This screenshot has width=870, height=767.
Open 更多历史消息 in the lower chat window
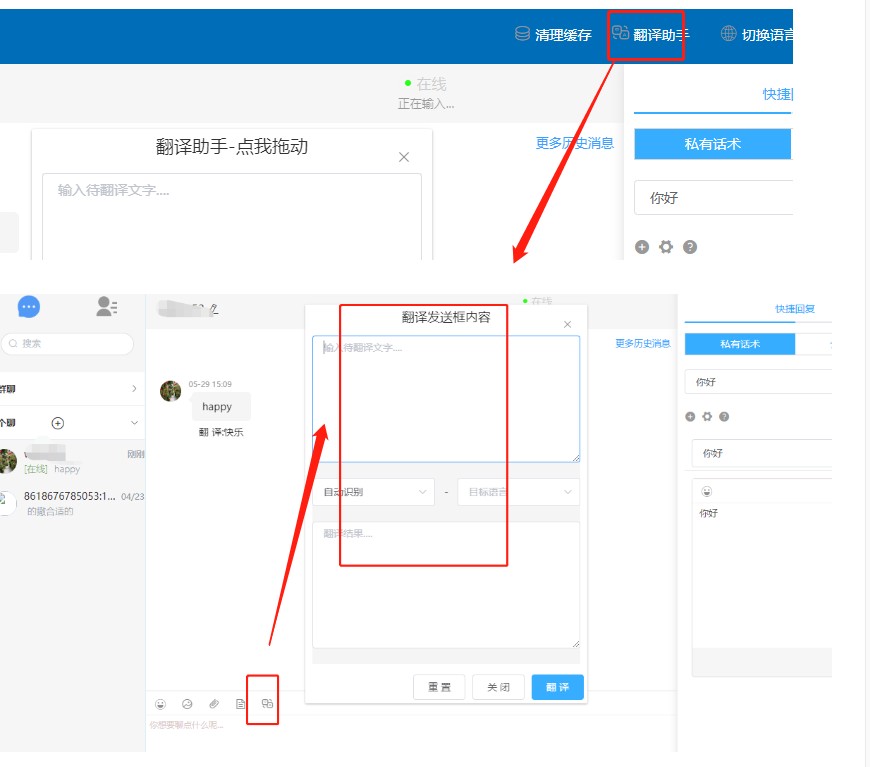click(643, 344)
